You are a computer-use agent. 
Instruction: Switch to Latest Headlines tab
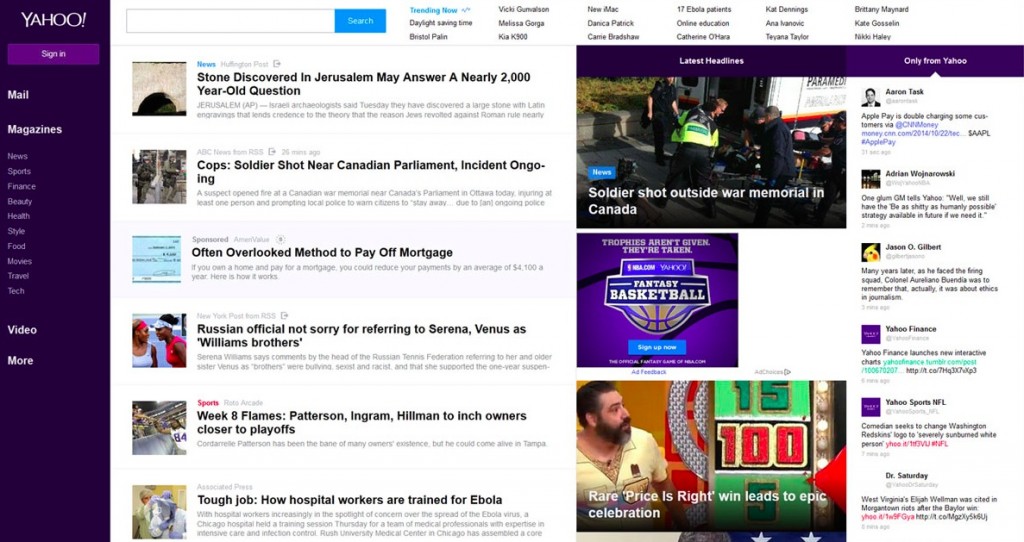tap(711, 61)
